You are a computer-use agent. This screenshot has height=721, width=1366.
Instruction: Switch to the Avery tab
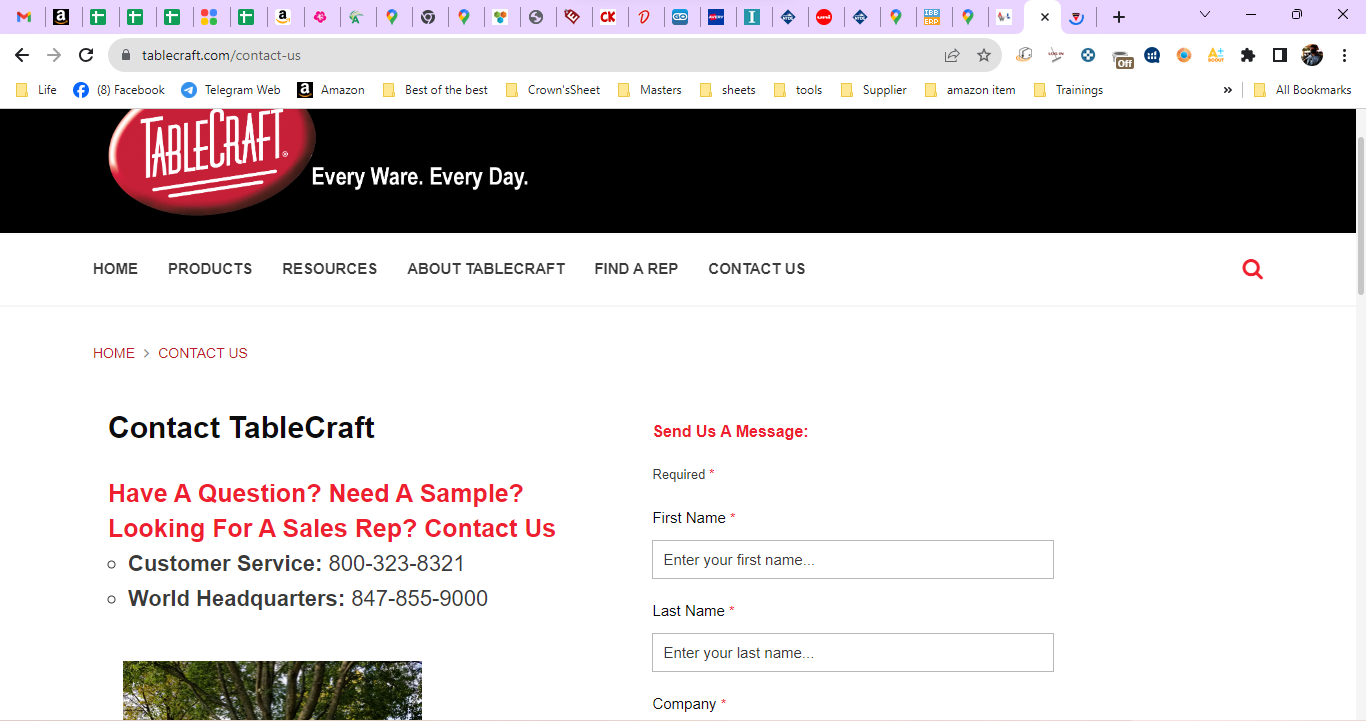pyautogui.click(x=716, y=17)
